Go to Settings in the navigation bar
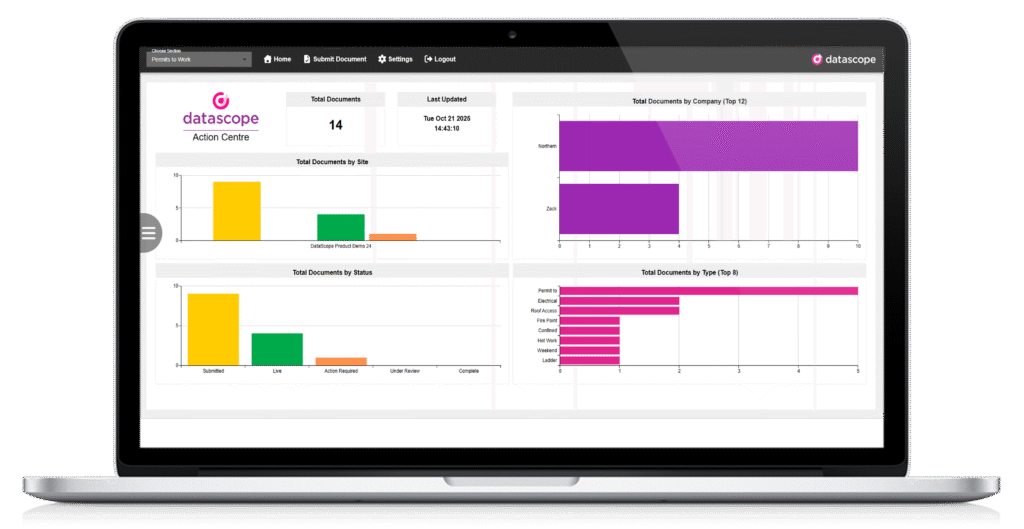The width and height of the screenshot is (1024, 529). (x=400, y=59)
